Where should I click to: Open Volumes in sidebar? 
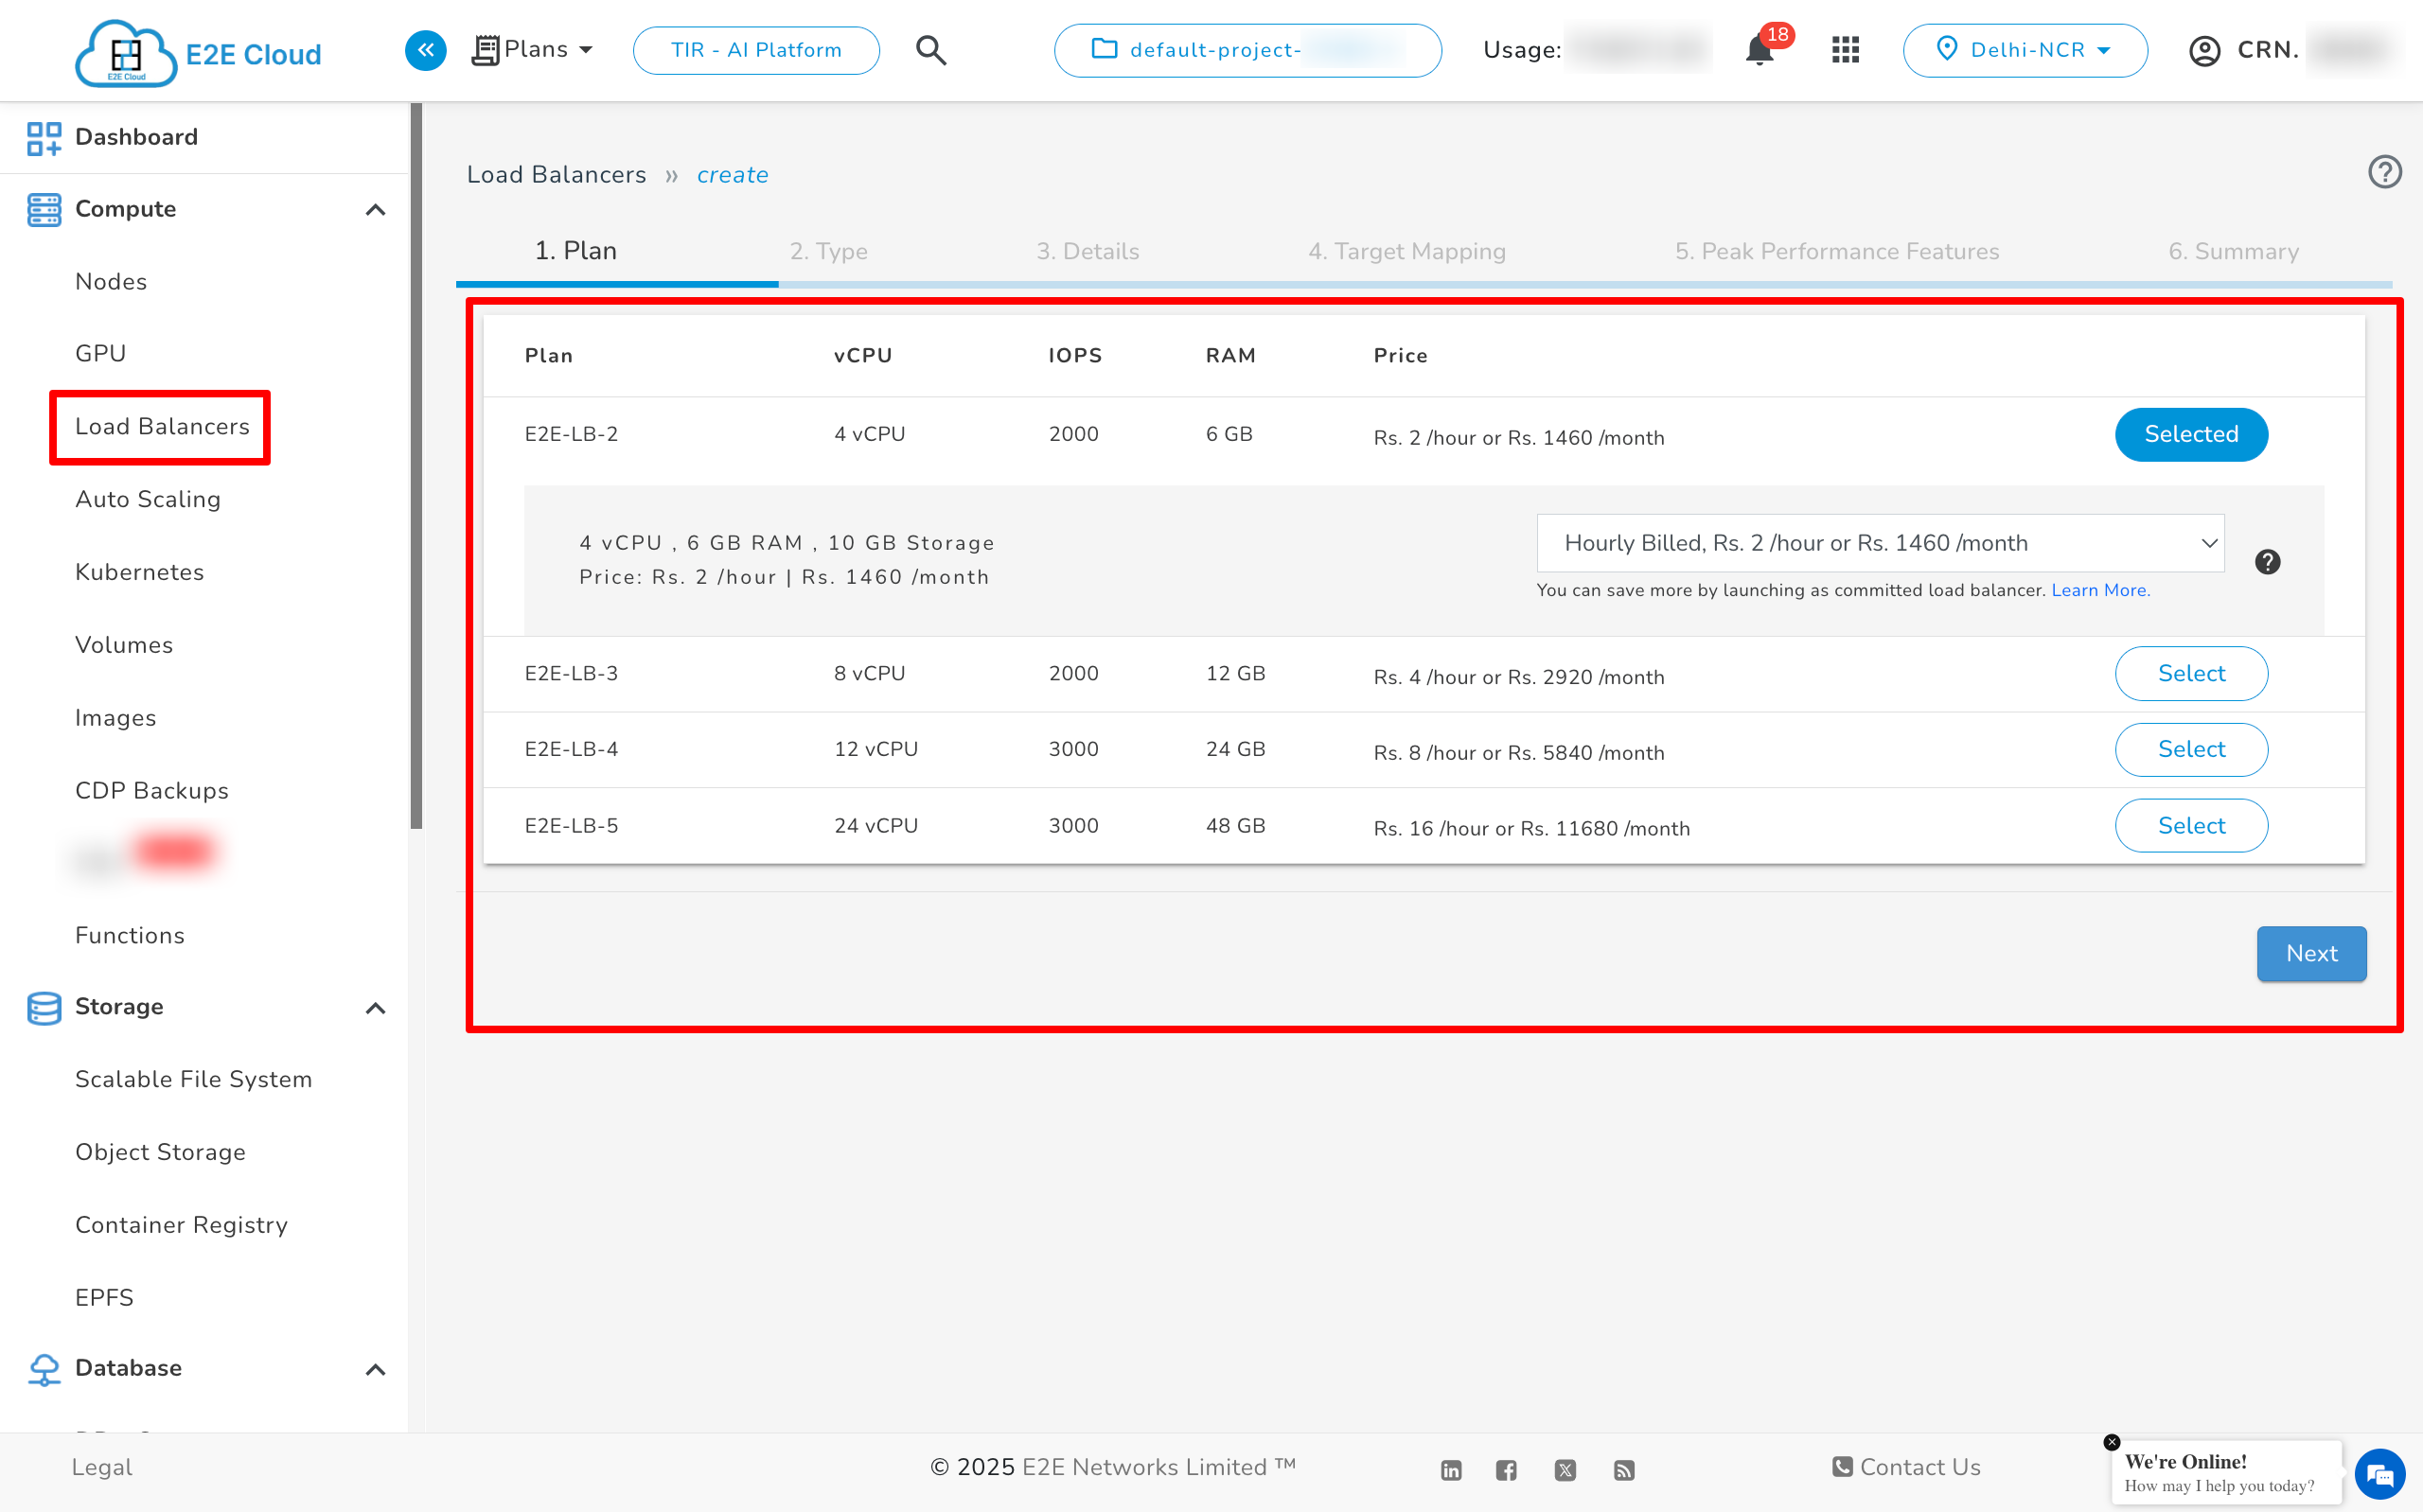pyautogui.click(x=124, y=645)
